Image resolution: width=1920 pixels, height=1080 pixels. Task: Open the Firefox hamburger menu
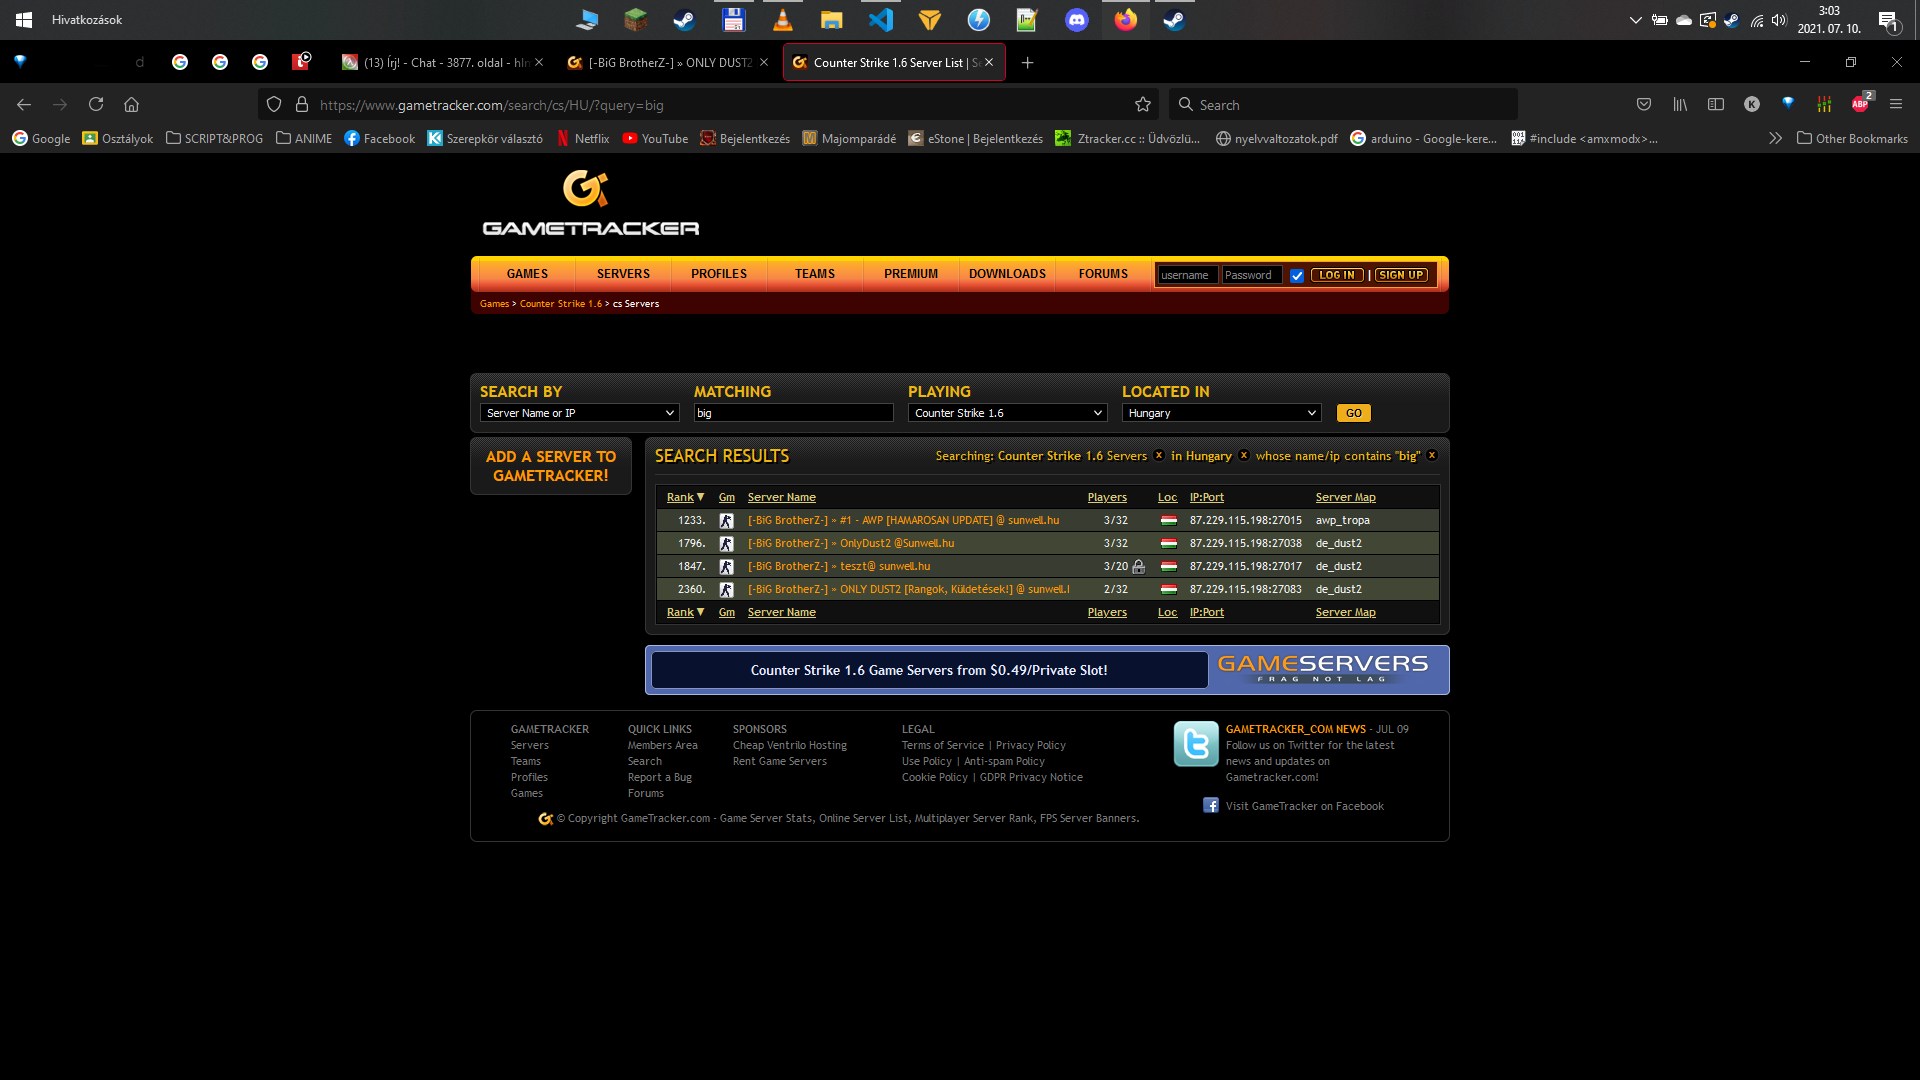(x=1896, y=104)
